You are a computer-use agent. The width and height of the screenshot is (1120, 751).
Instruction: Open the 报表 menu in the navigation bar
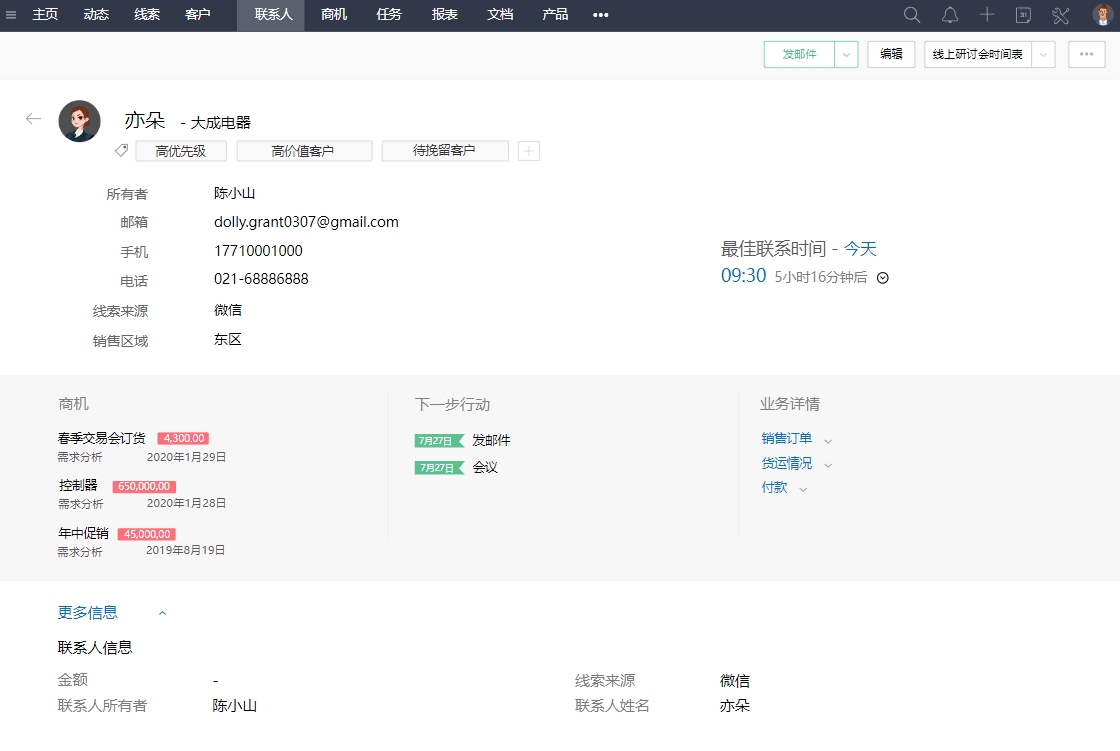point(444,15)
